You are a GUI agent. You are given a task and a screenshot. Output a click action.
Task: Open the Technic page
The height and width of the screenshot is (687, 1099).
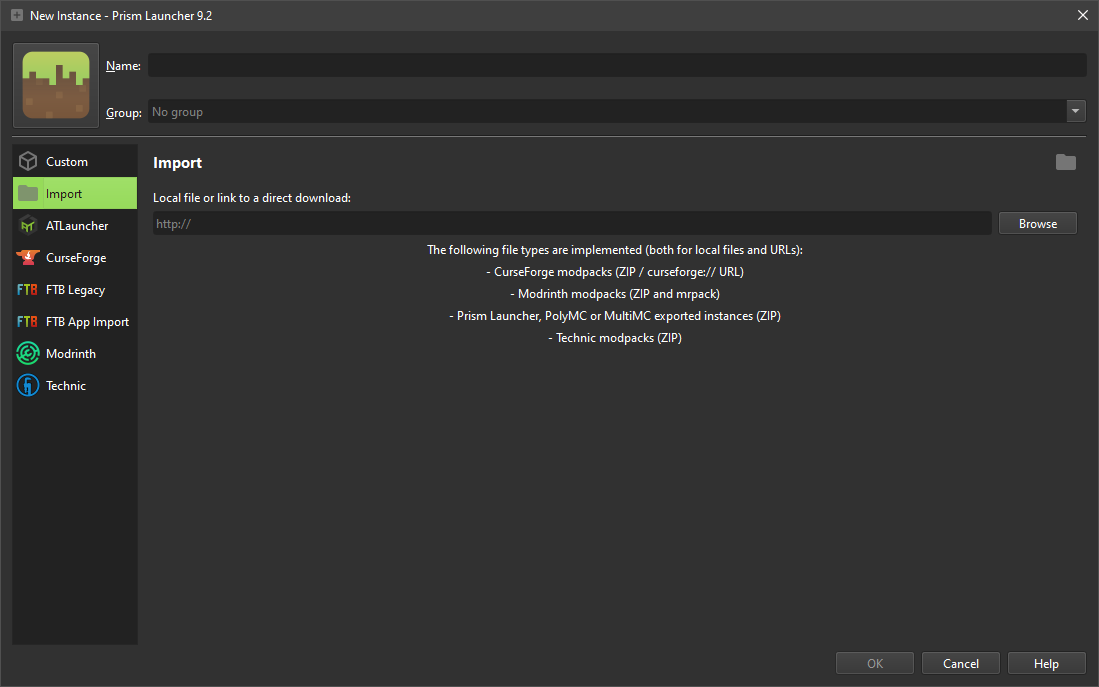(x=75, y=386)
